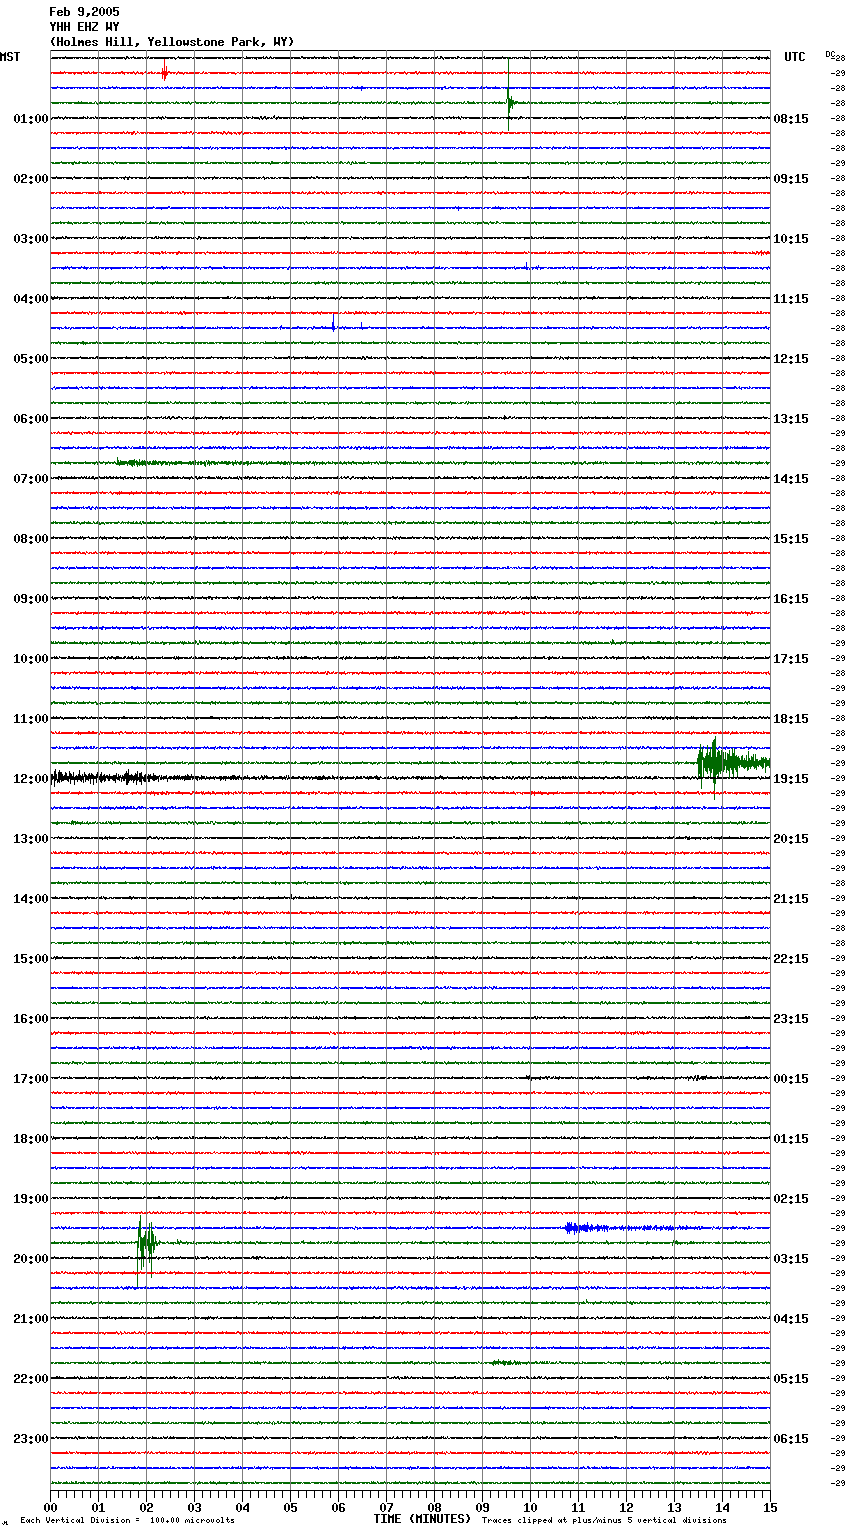
Task: Click the blue spike on the 04:30 trace
Action: (333, 324)
